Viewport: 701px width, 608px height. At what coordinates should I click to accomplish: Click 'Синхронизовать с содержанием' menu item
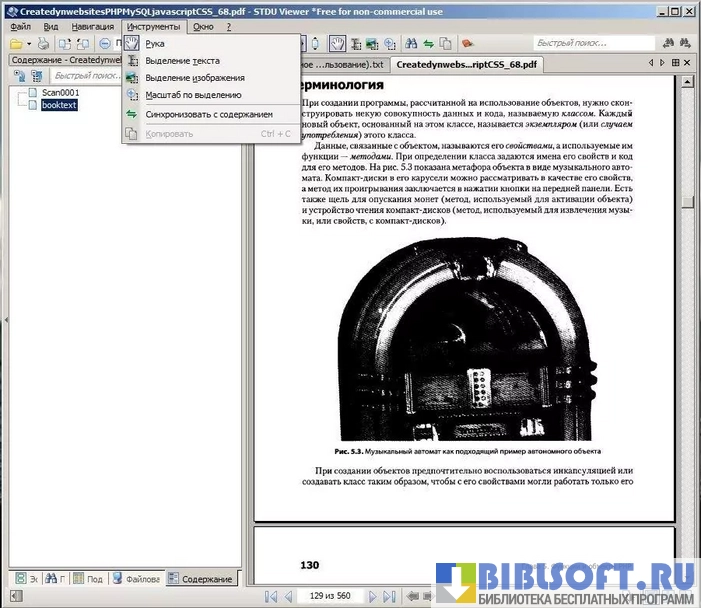208,115
